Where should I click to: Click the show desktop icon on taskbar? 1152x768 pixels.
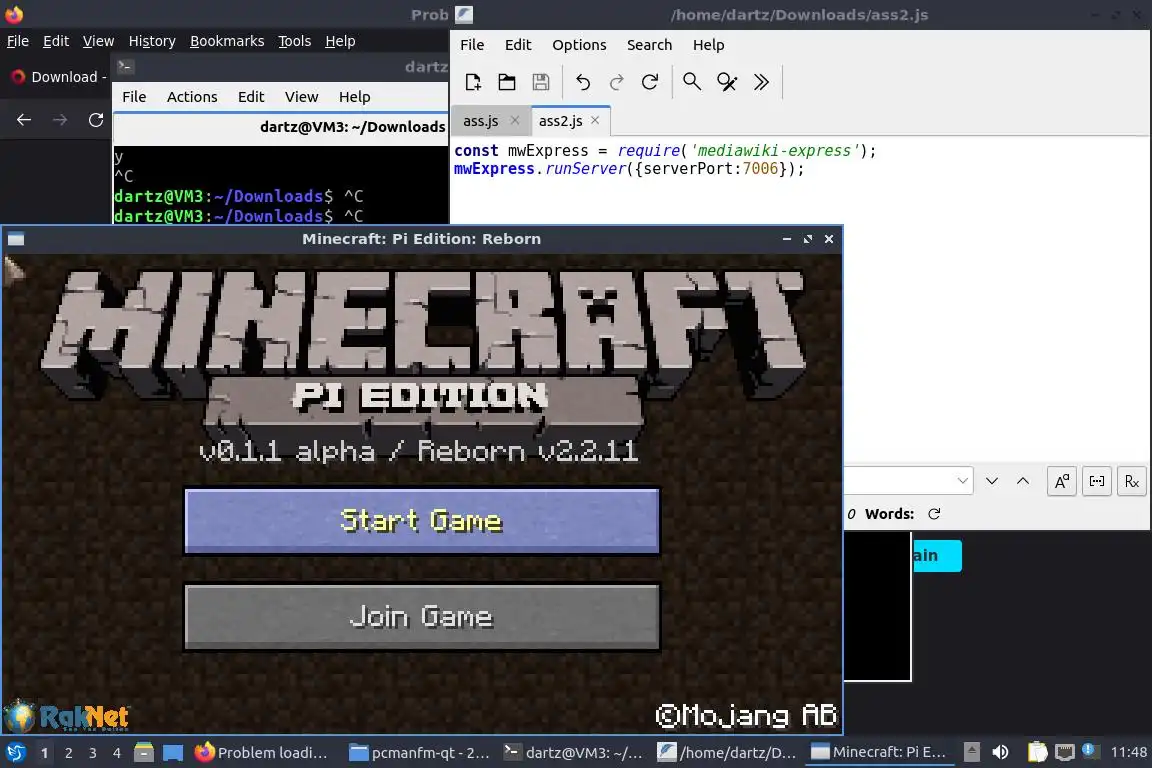pyautogui.click(x=173, y=752)
